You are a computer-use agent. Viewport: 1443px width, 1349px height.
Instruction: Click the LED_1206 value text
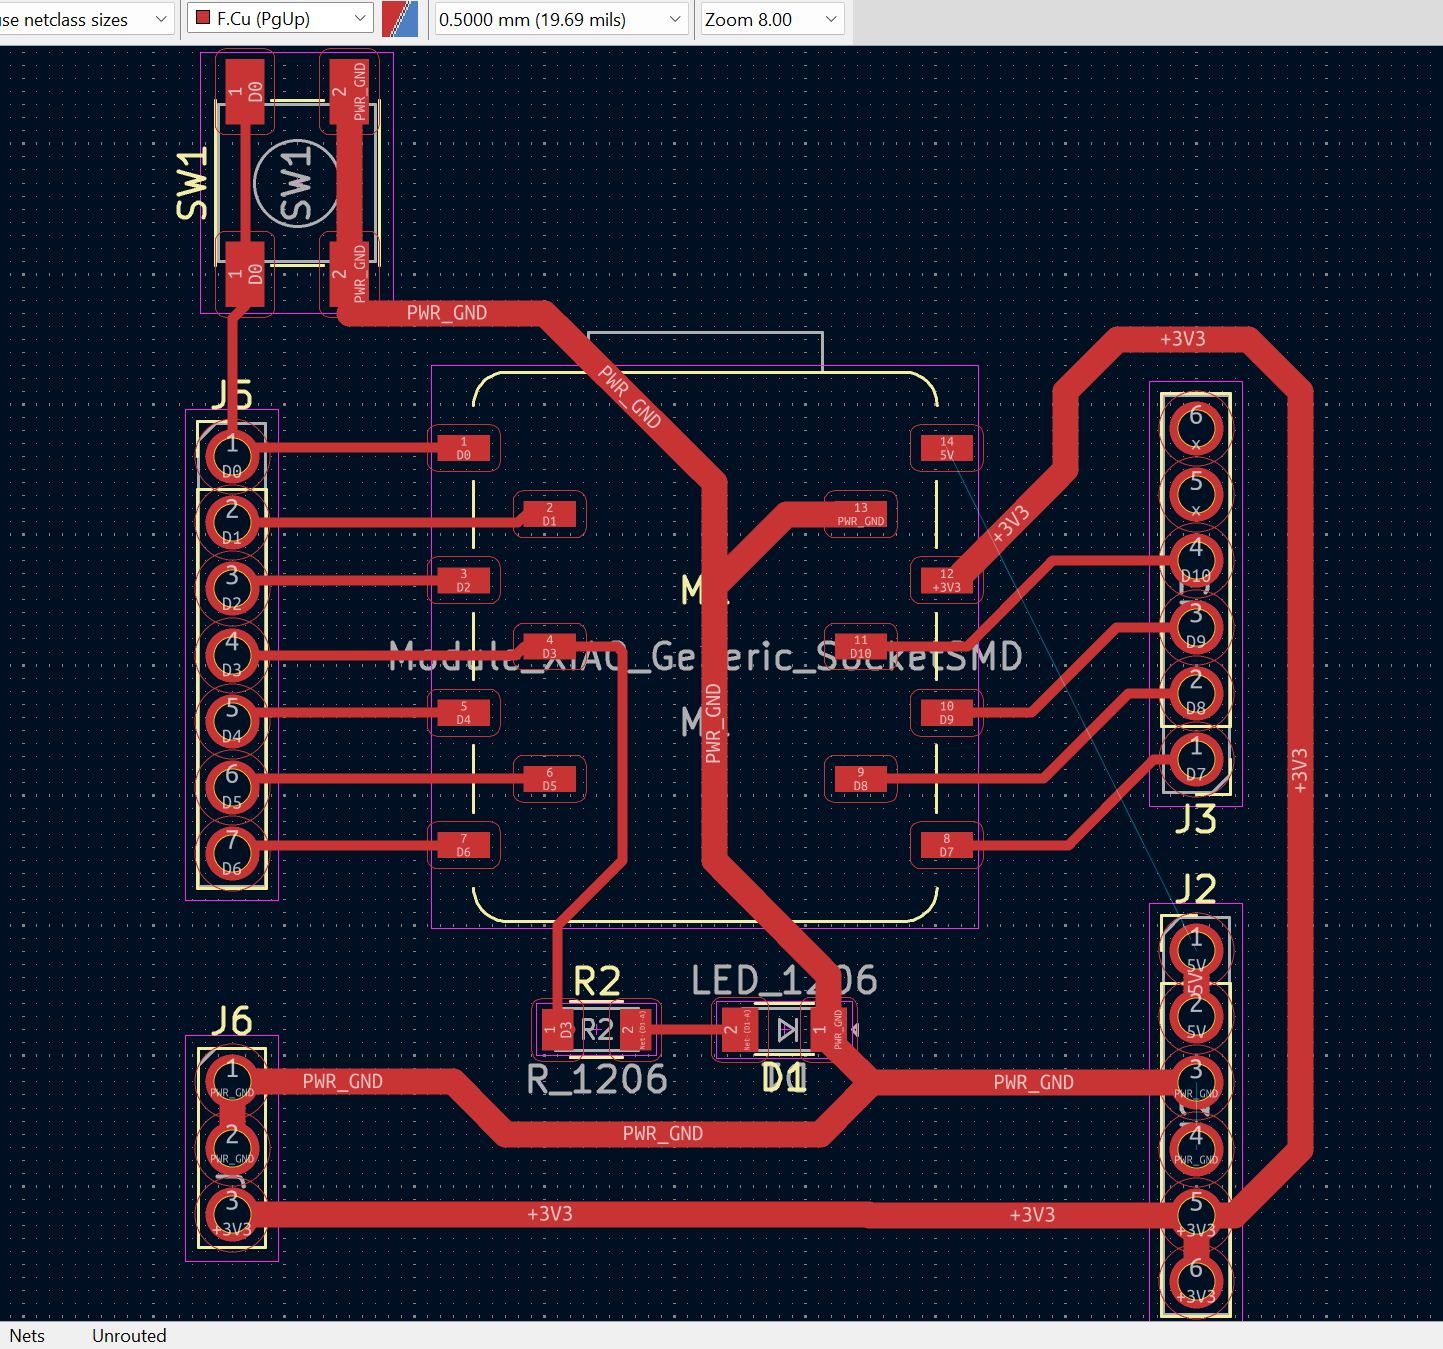point(784,981)
